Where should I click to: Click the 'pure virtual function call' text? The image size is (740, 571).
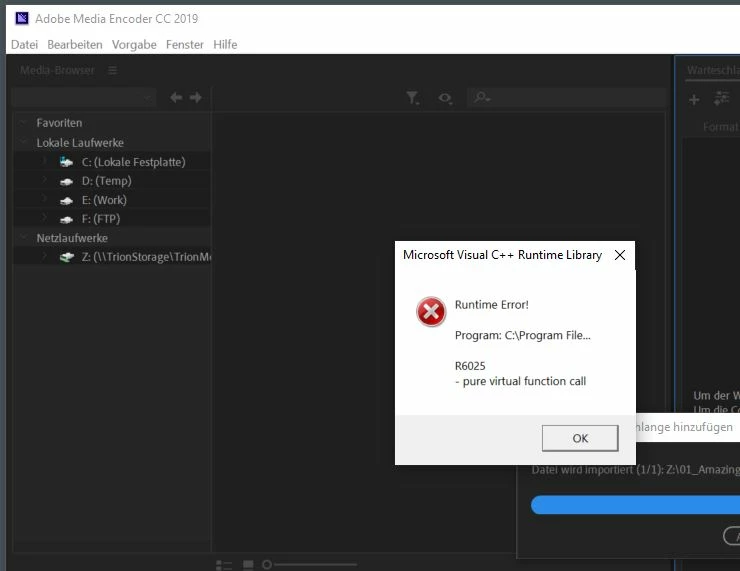click(524, 381)
